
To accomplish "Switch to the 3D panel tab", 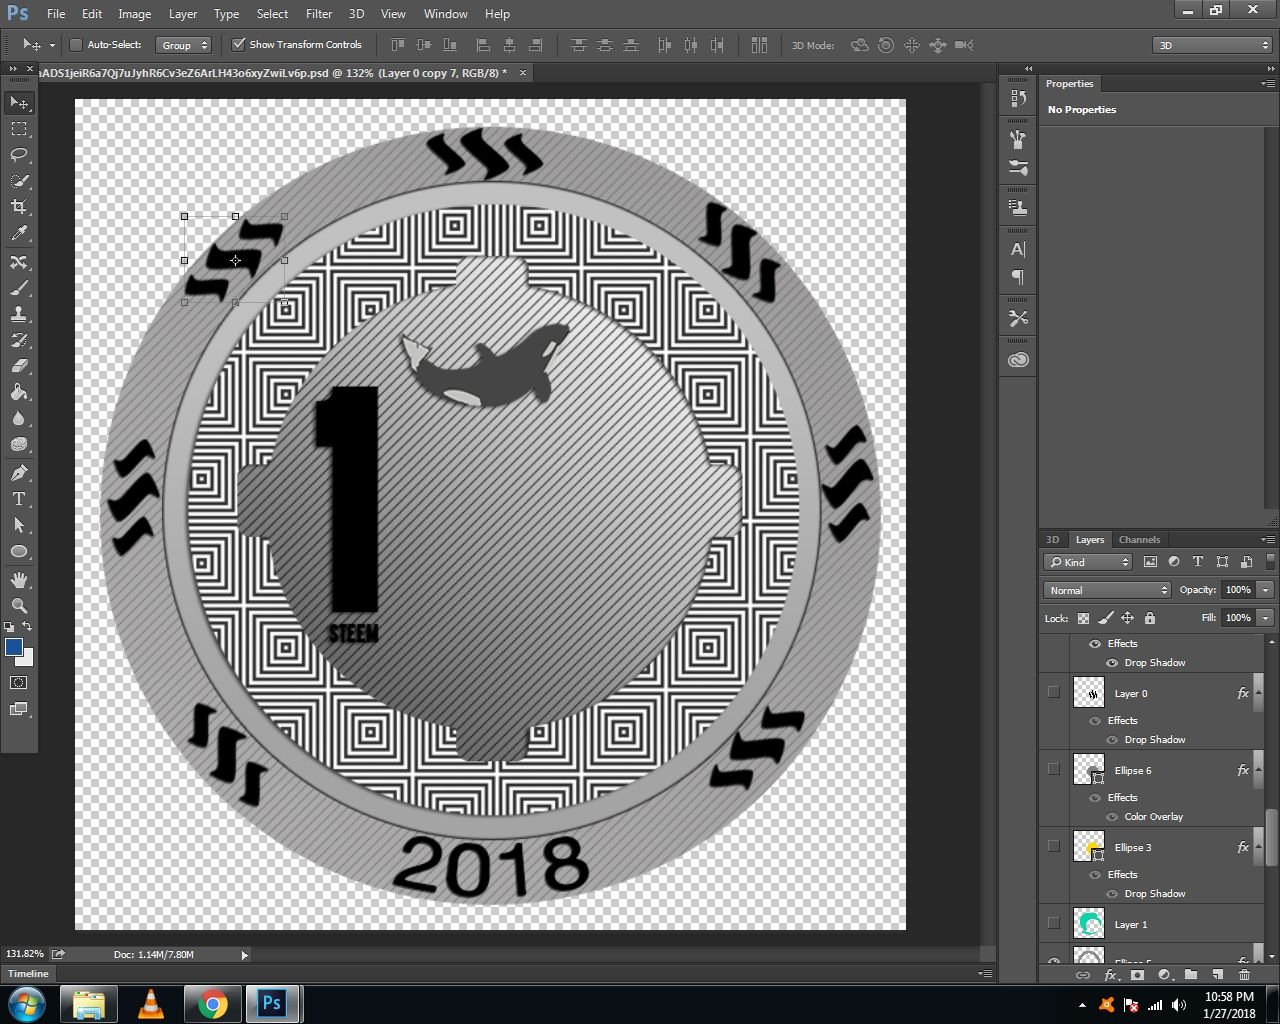I will 1052,540.
